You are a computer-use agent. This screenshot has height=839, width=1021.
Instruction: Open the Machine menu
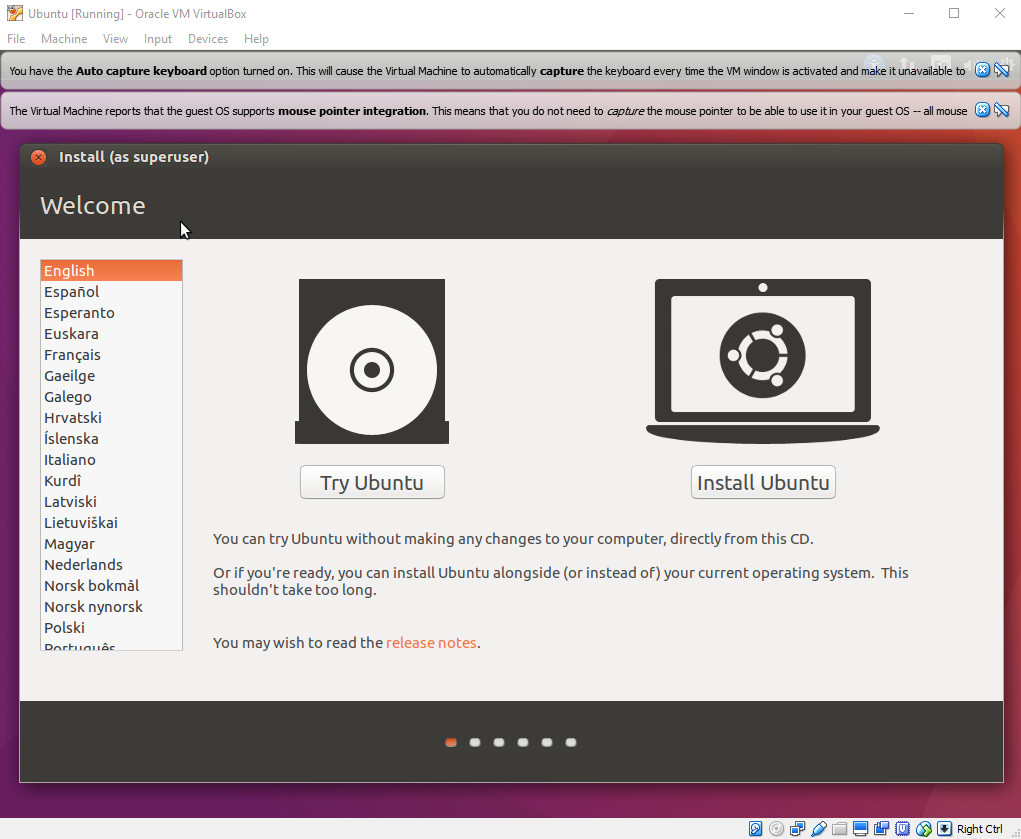64,39
